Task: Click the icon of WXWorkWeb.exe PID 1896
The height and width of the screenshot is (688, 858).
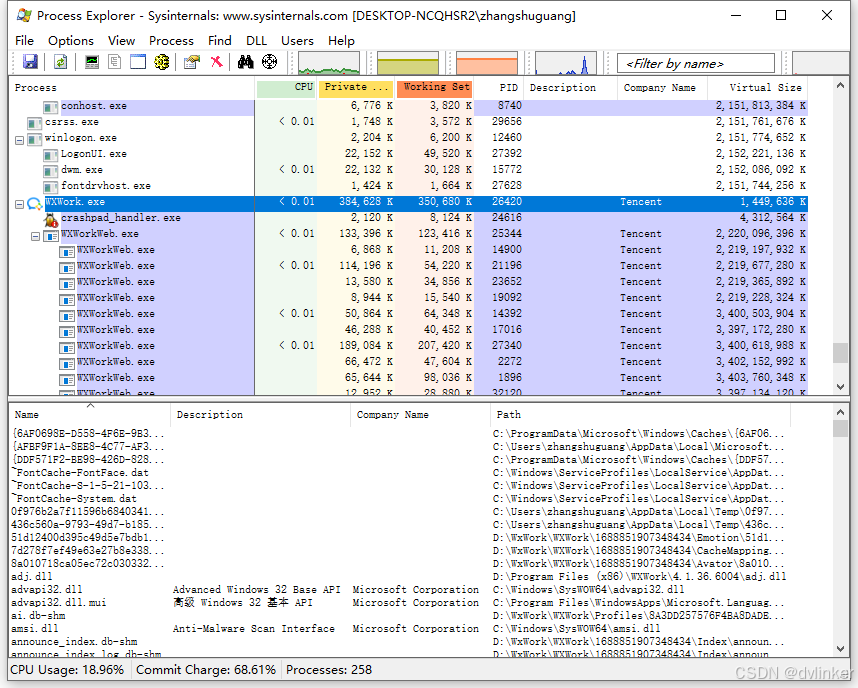Action: click(67, 379)
